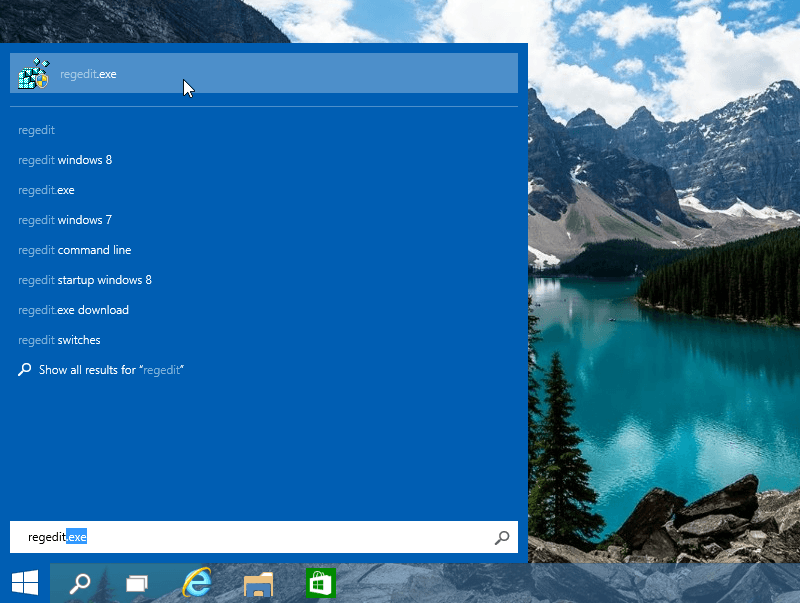The image size is (800, 603).
Task: Open the Windows Store taskbar icon
Action: (x=320, y=583)
